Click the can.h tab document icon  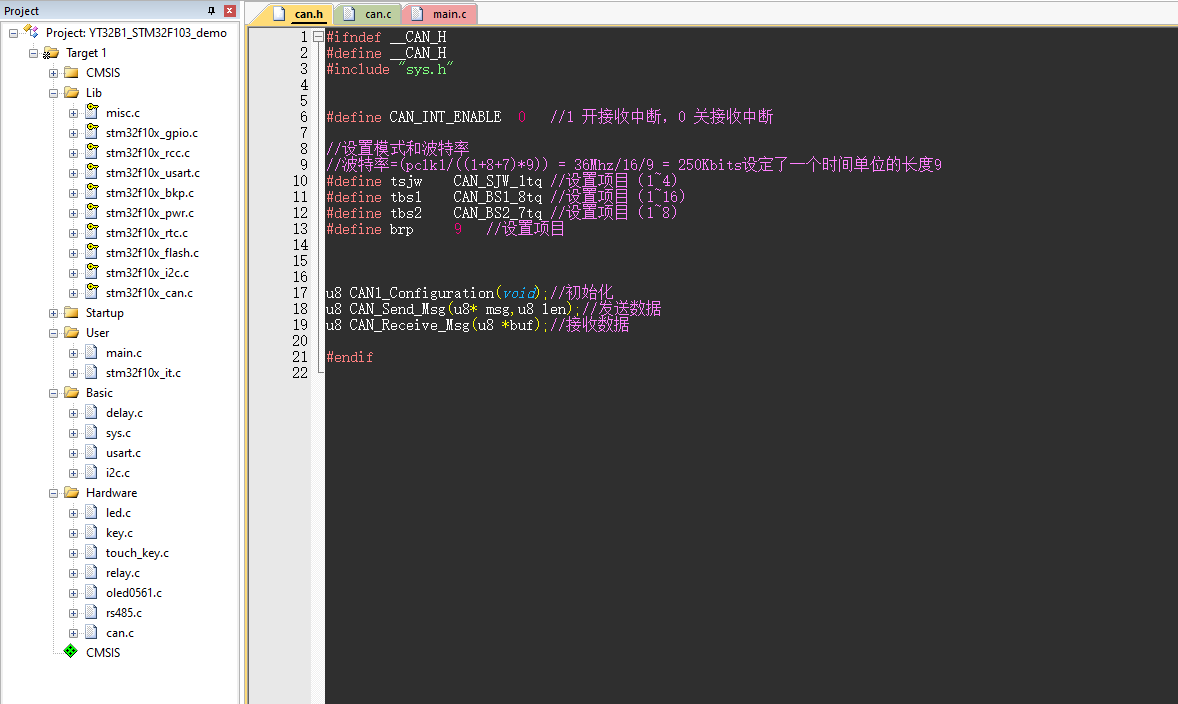279,14
